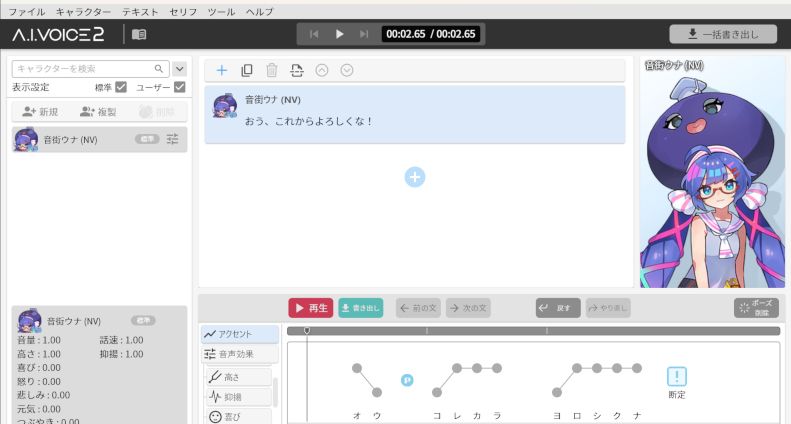
Task: Uncheck the 標準 checkbox
Action: 121,87
